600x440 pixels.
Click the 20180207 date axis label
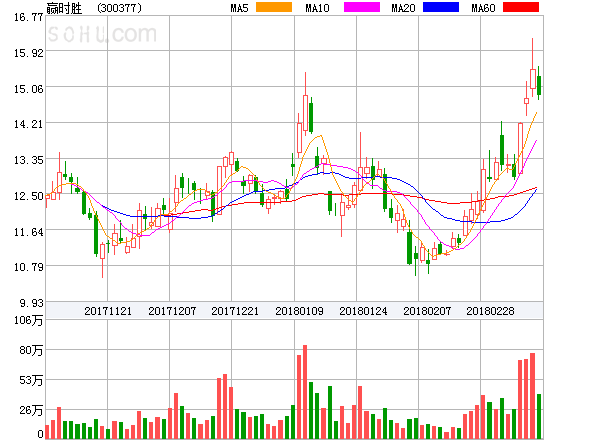(427, 311)
